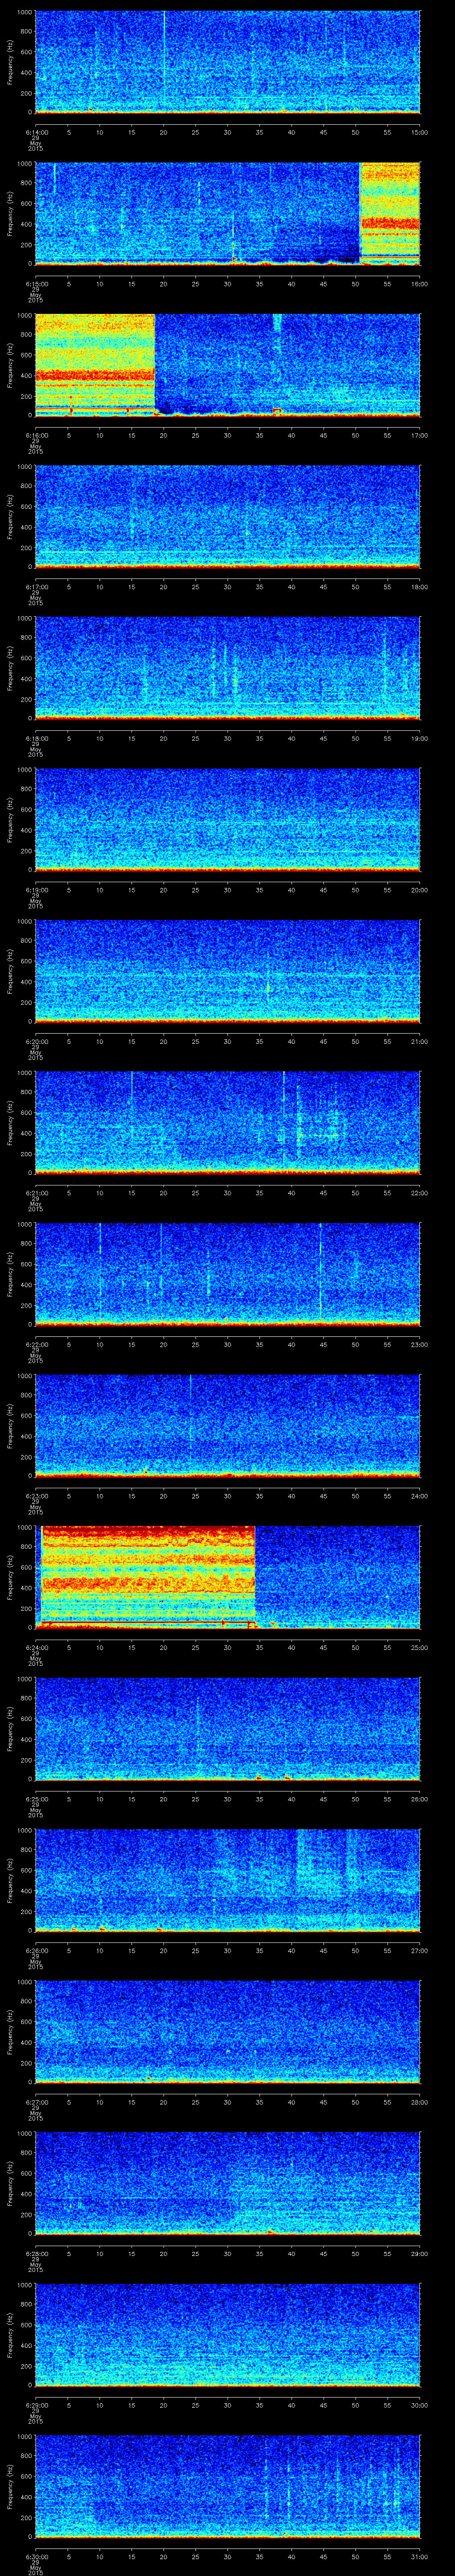
Task: Select the spectrogram panel starting at 6:20:00
Action: 228,971
